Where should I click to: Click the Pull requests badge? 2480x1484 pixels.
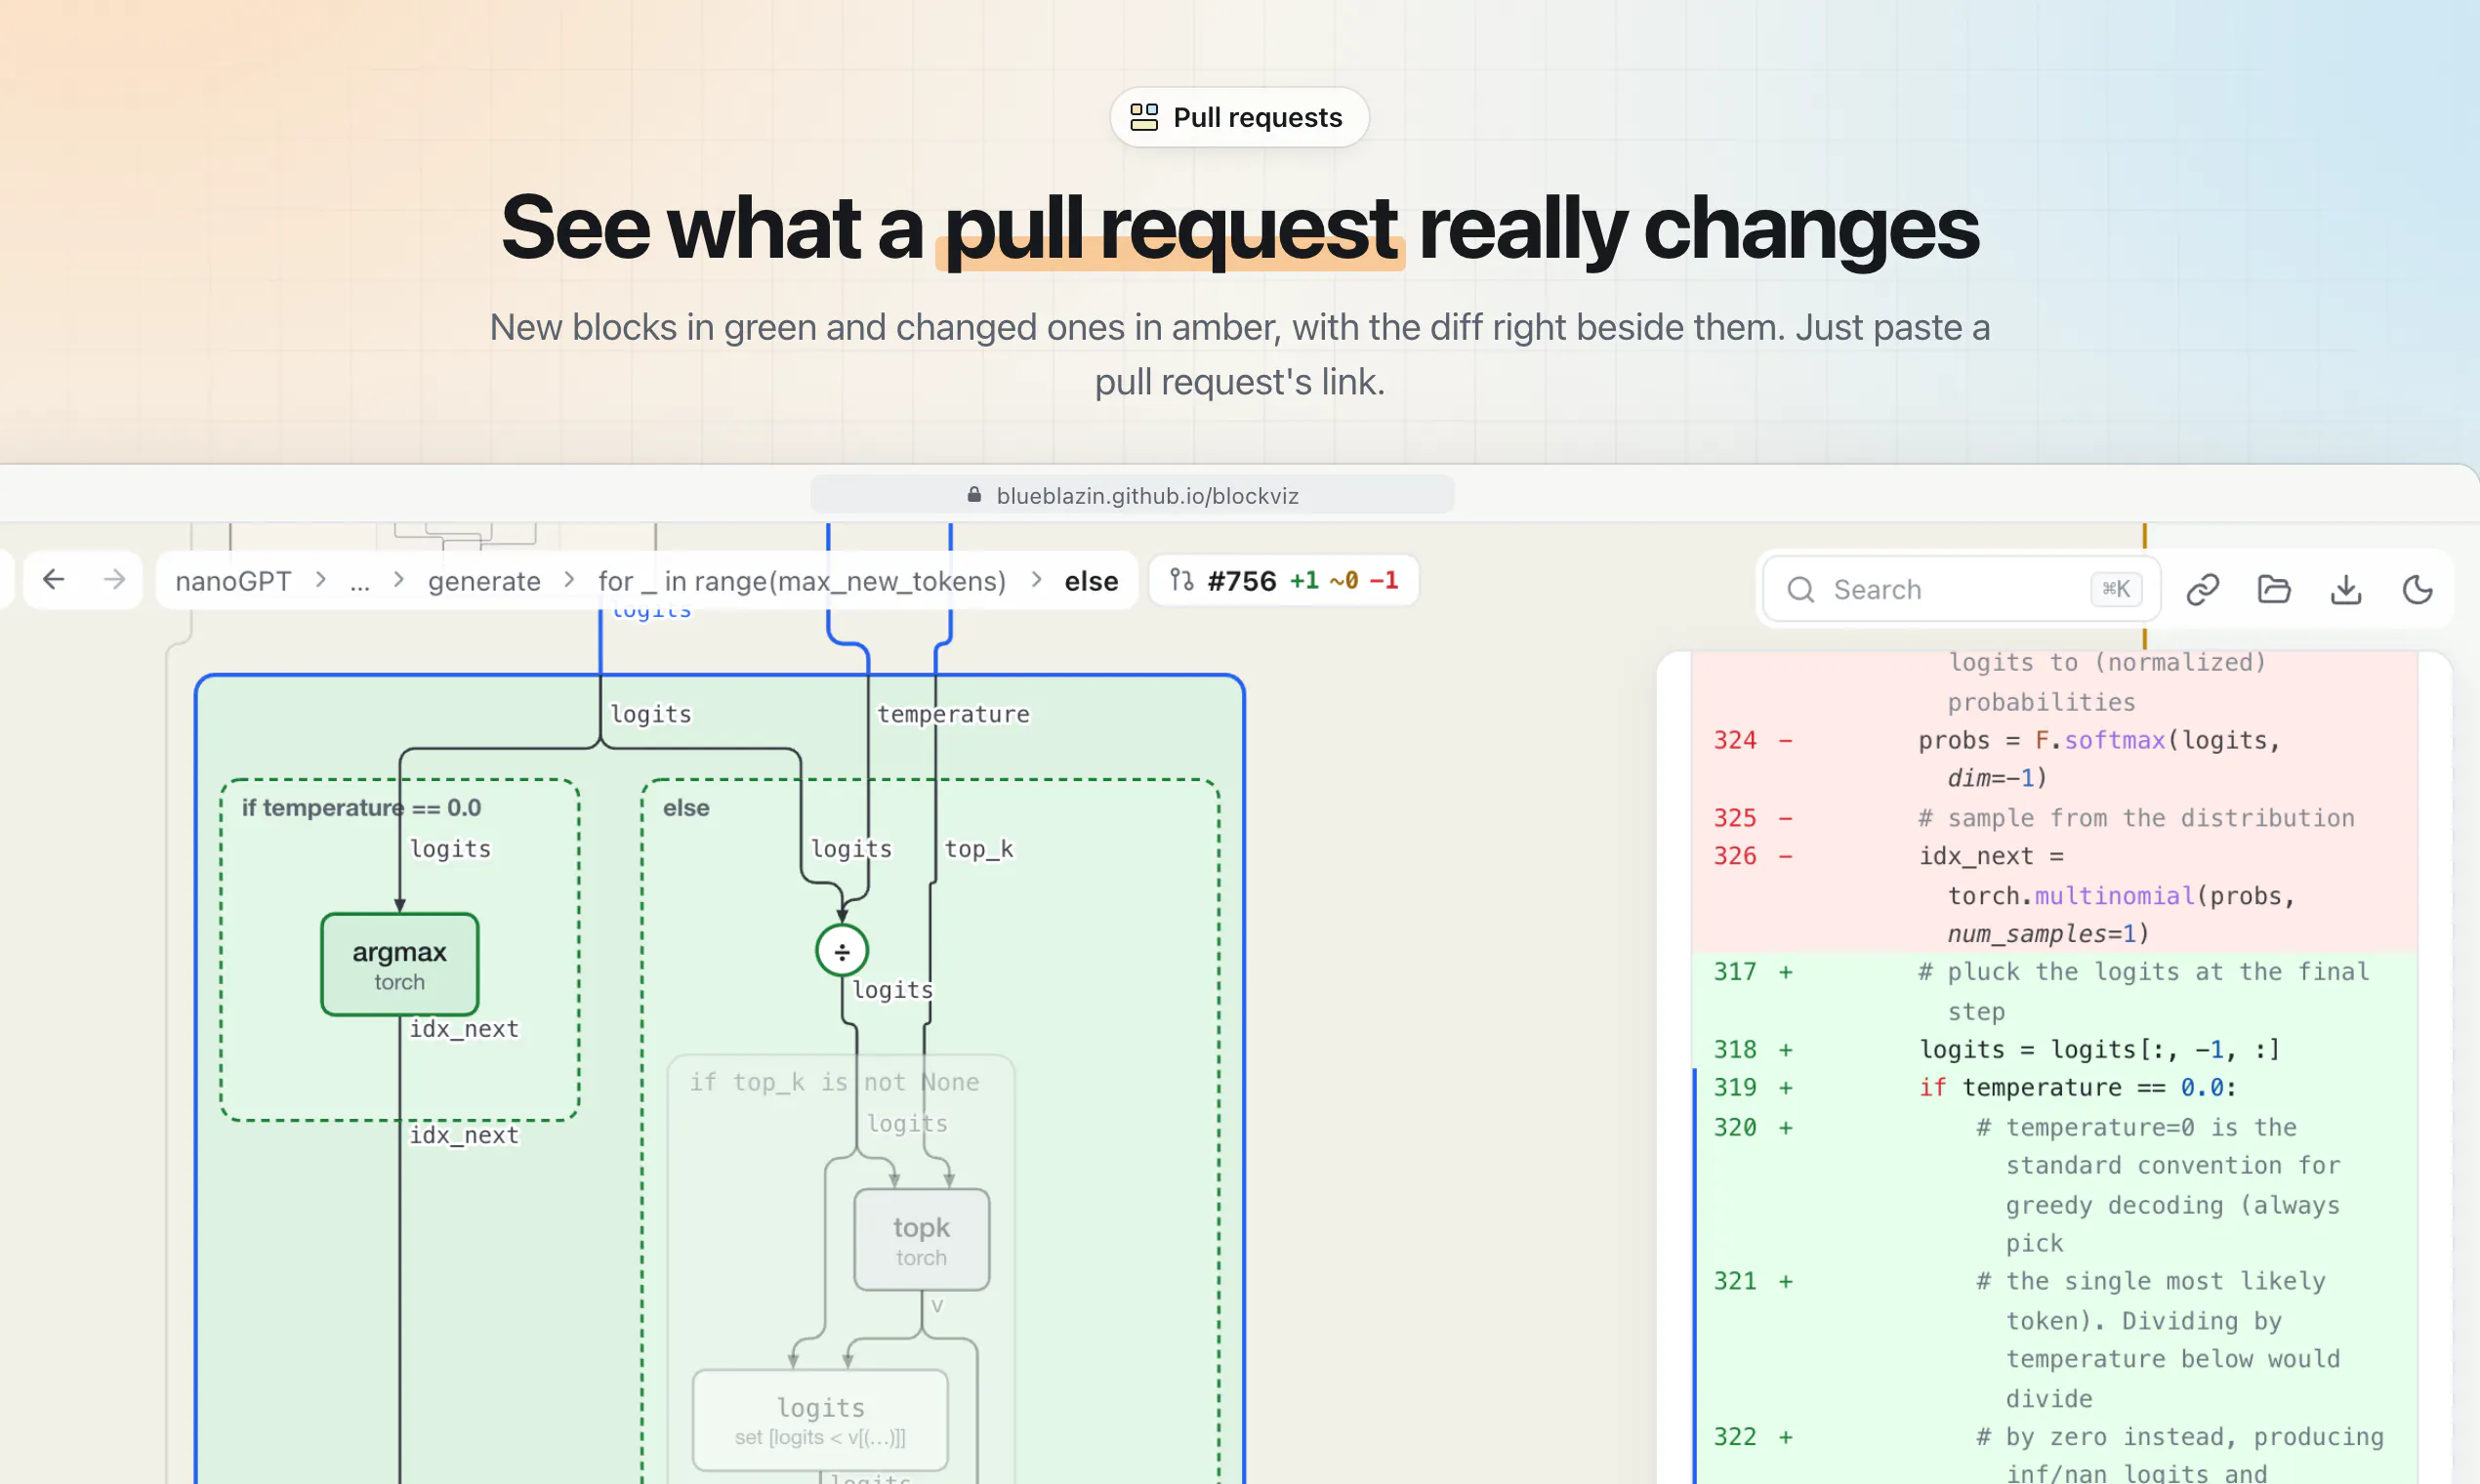click(1238, 117)
